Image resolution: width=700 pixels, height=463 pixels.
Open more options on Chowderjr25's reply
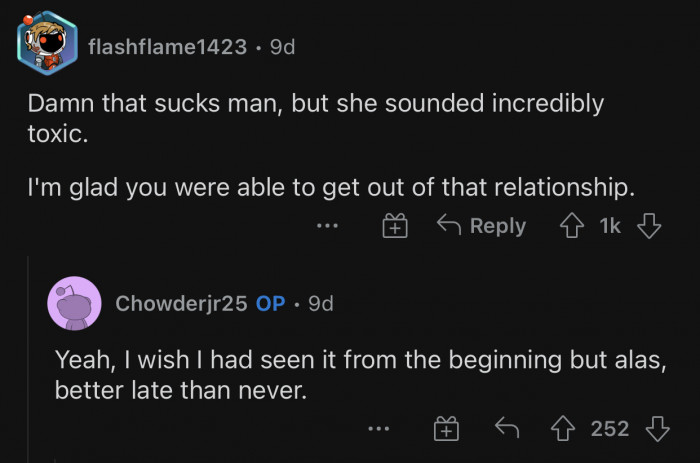pyautogui.click(x=377, y=429)
